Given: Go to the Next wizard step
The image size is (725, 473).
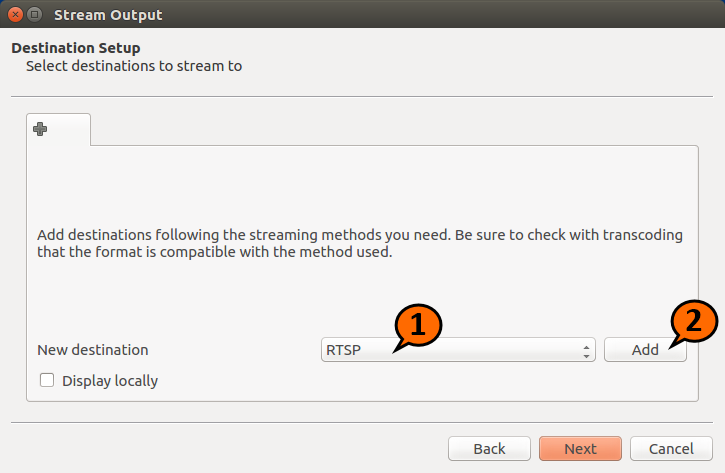Looking at the screenshot, I should [580, 449].
